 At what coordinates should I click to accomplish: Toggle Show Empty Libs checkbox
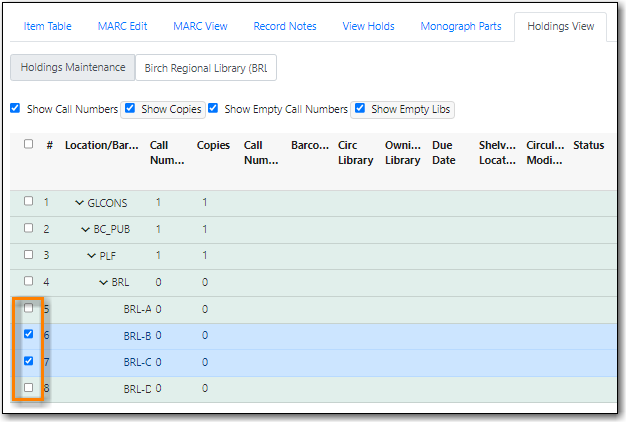pyautogui.click(x=361, y=108)
